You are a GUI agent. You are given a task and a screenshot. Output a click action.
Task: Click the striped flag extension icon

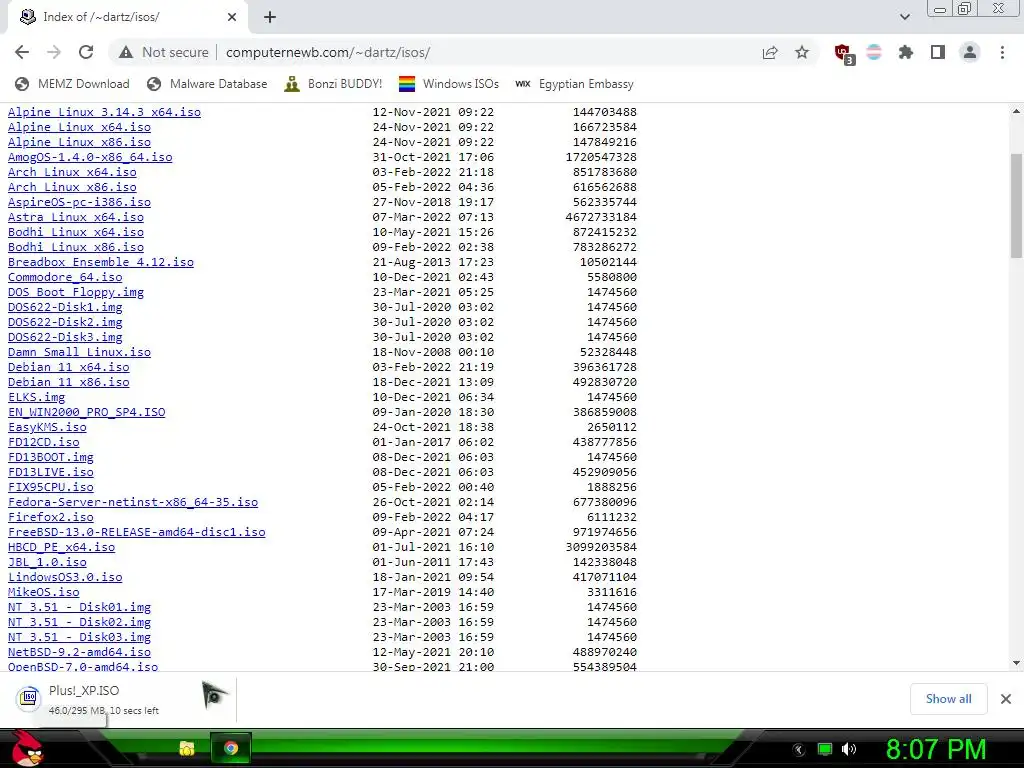[874, 52]
